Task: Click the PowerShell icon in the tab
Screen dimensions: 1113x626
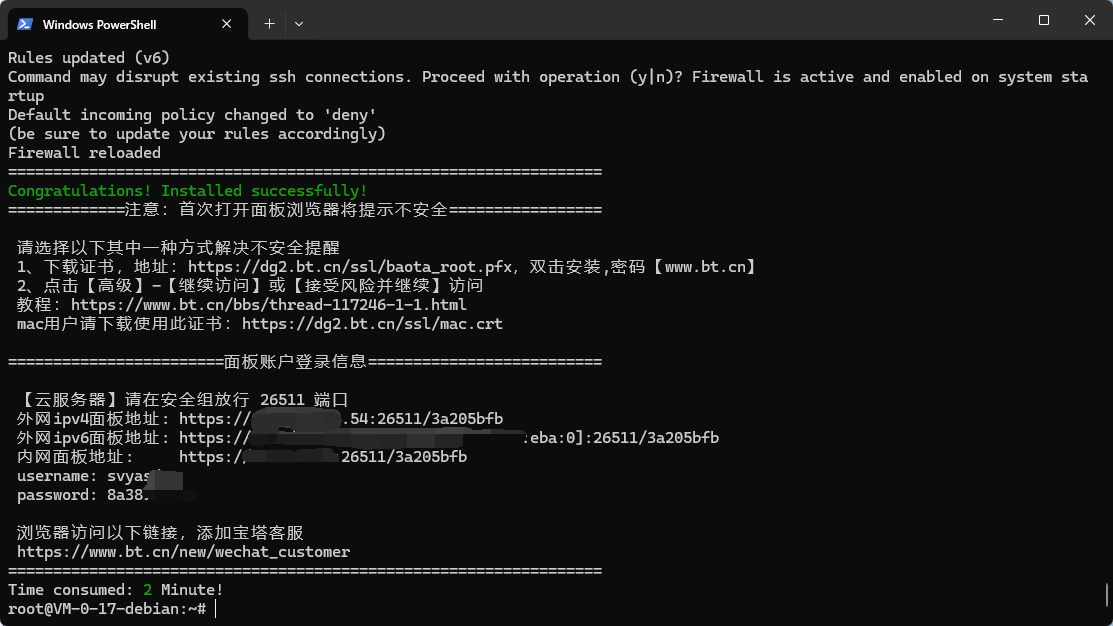Action: 25,24
